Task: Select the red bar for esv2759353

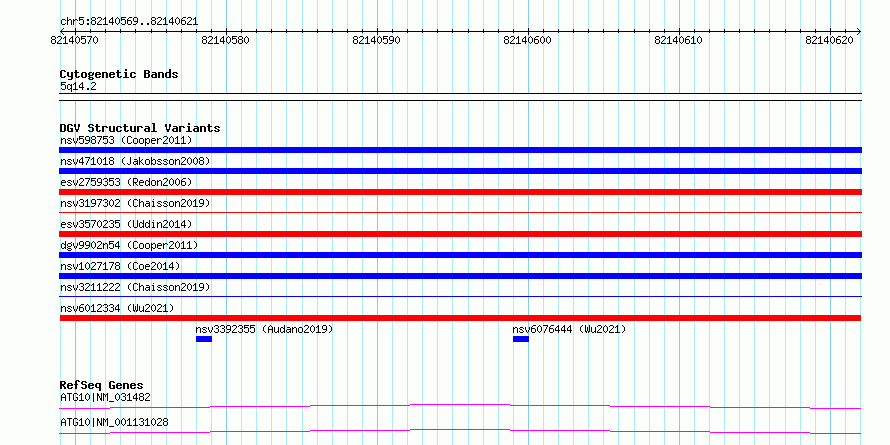Action: [460, 192]
